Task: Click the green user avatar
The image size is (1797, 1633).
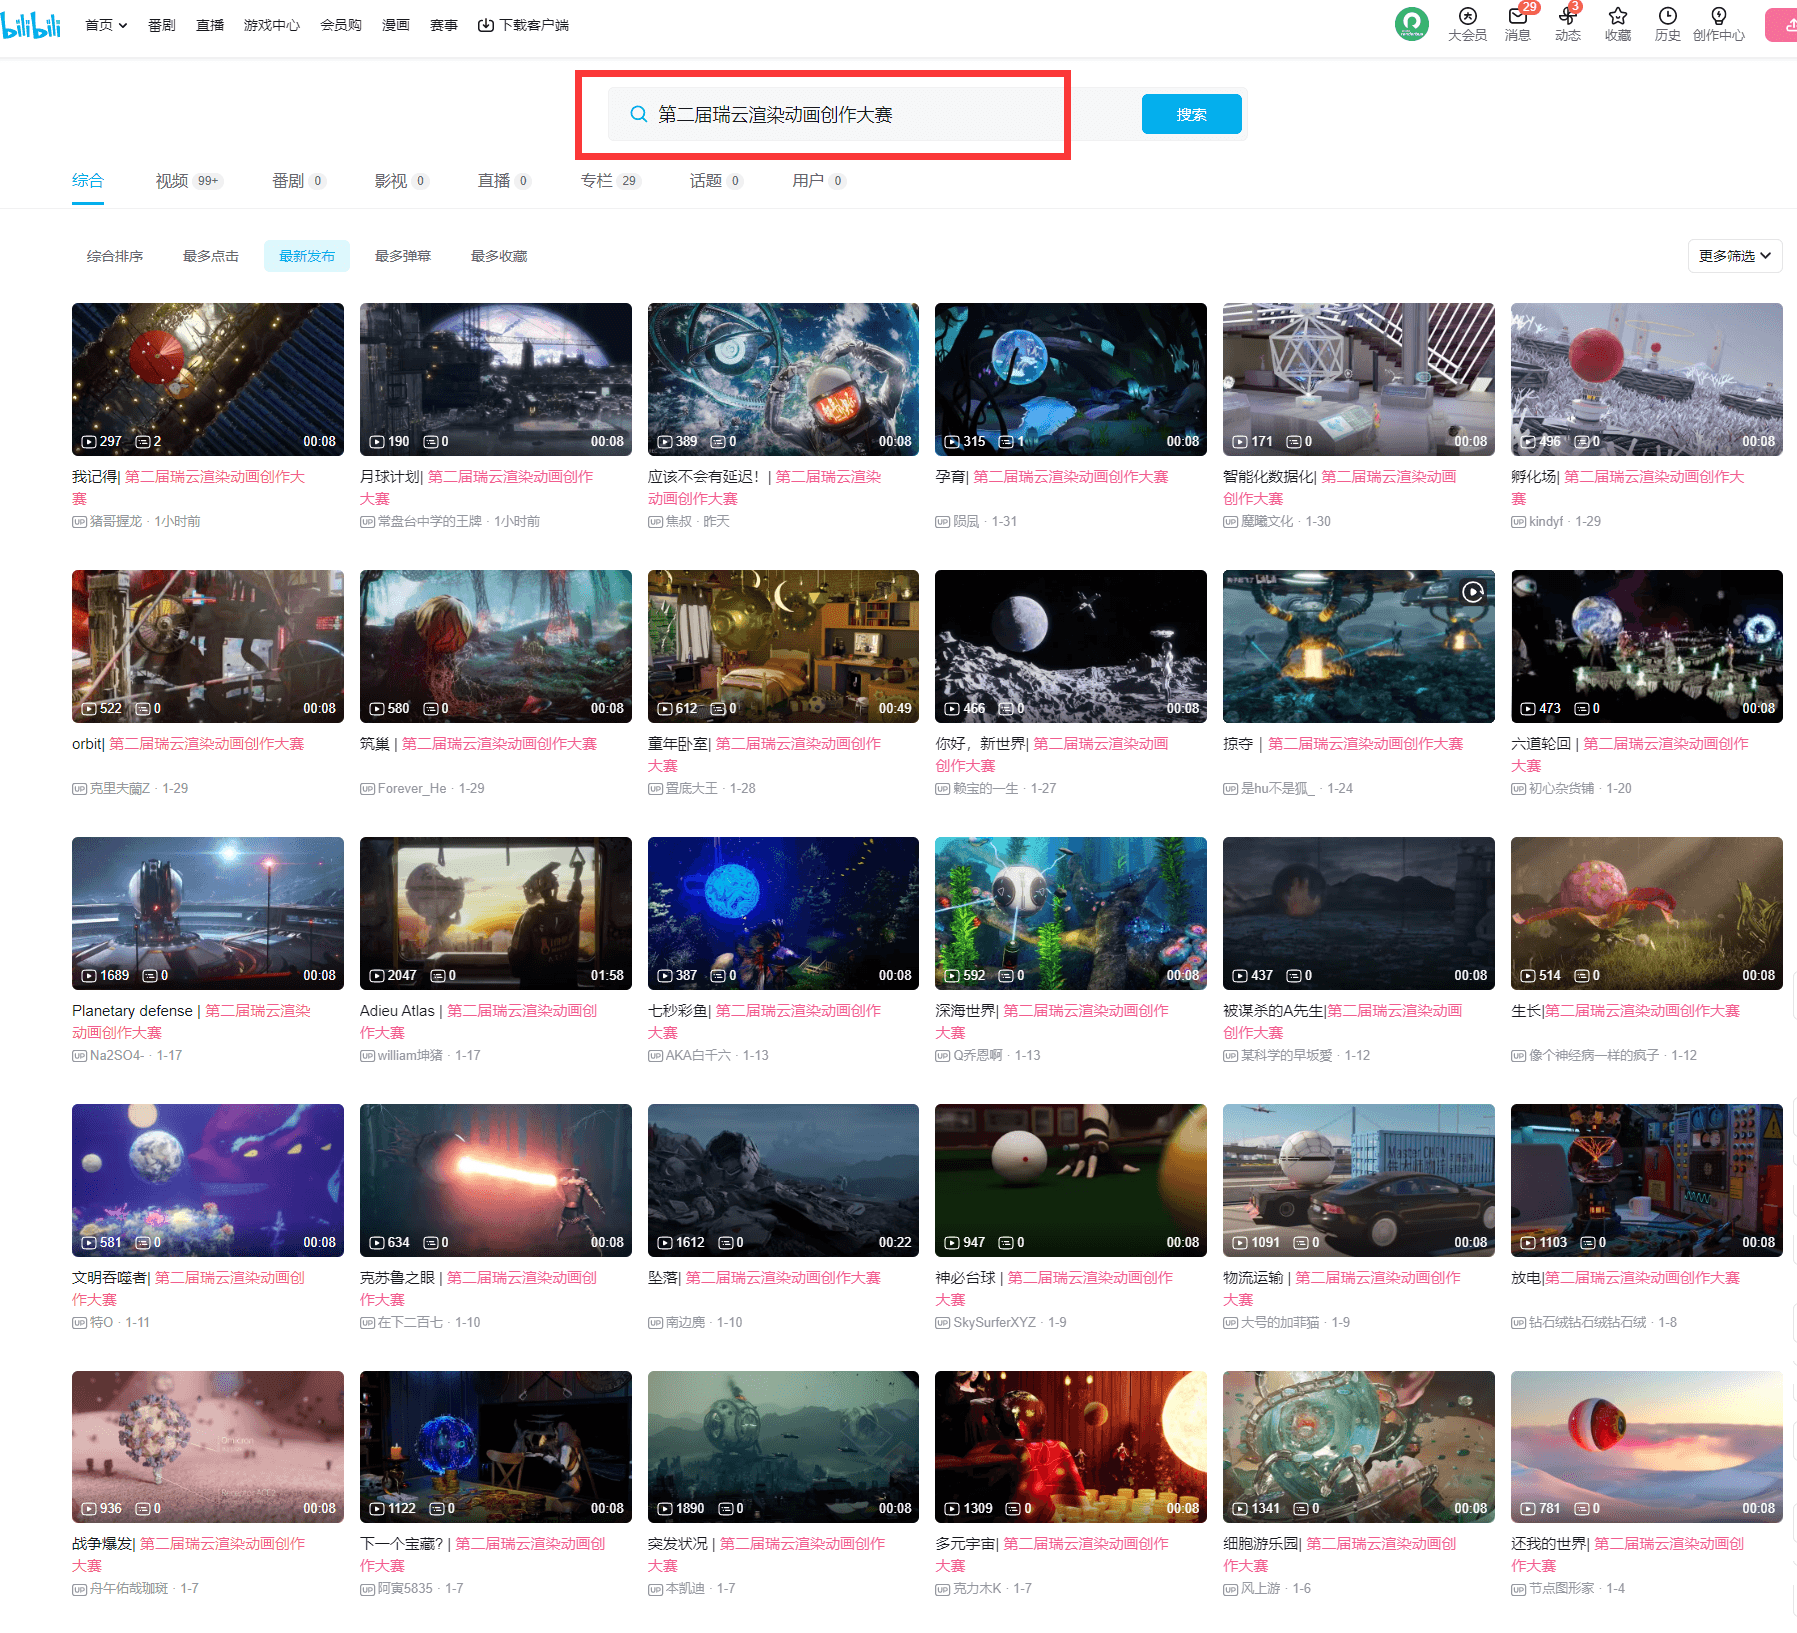Action: coord(1411,24)
